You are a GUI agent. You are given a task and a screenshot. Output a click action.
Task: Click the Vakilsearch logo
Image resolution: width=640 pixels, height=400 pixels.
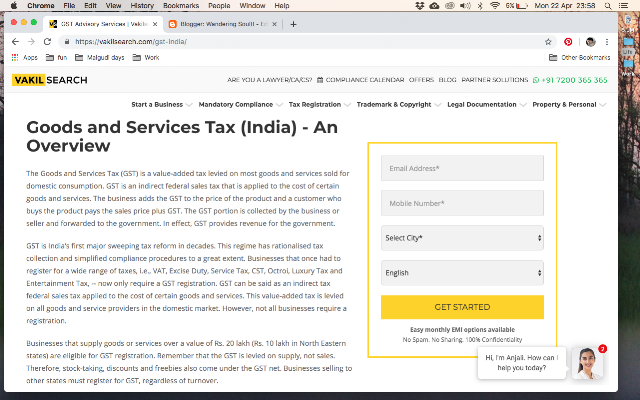tap(49, 80)
